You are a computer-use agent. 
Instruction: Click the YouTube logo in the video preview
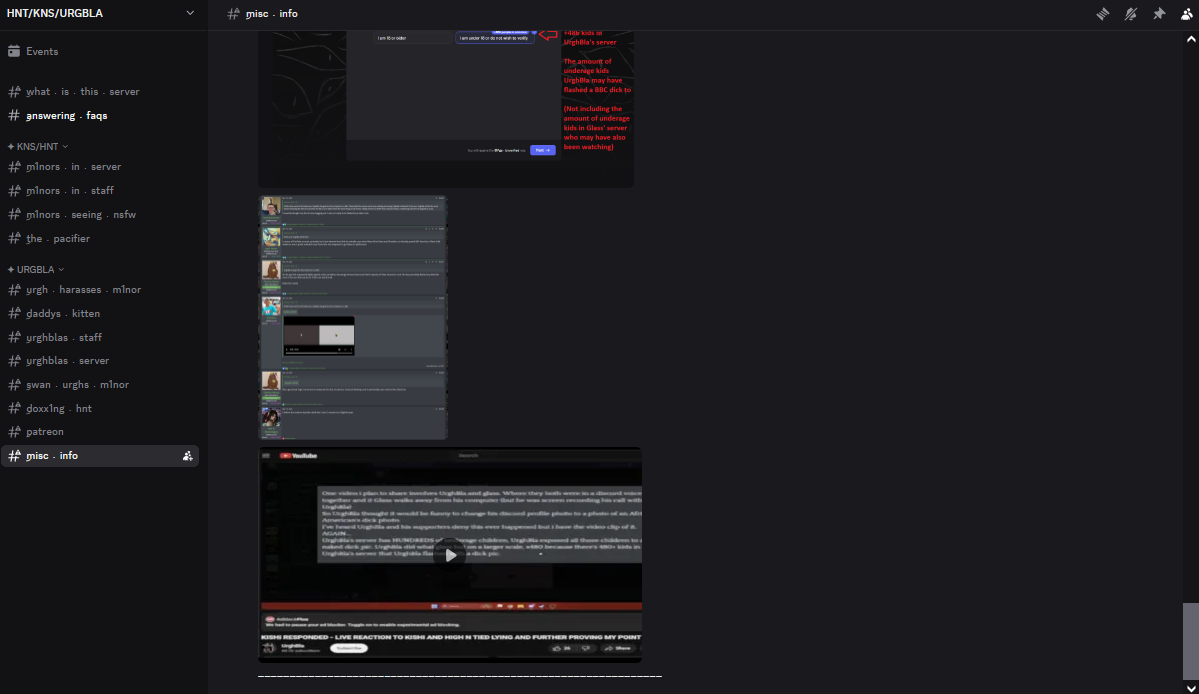pos(298,456)
